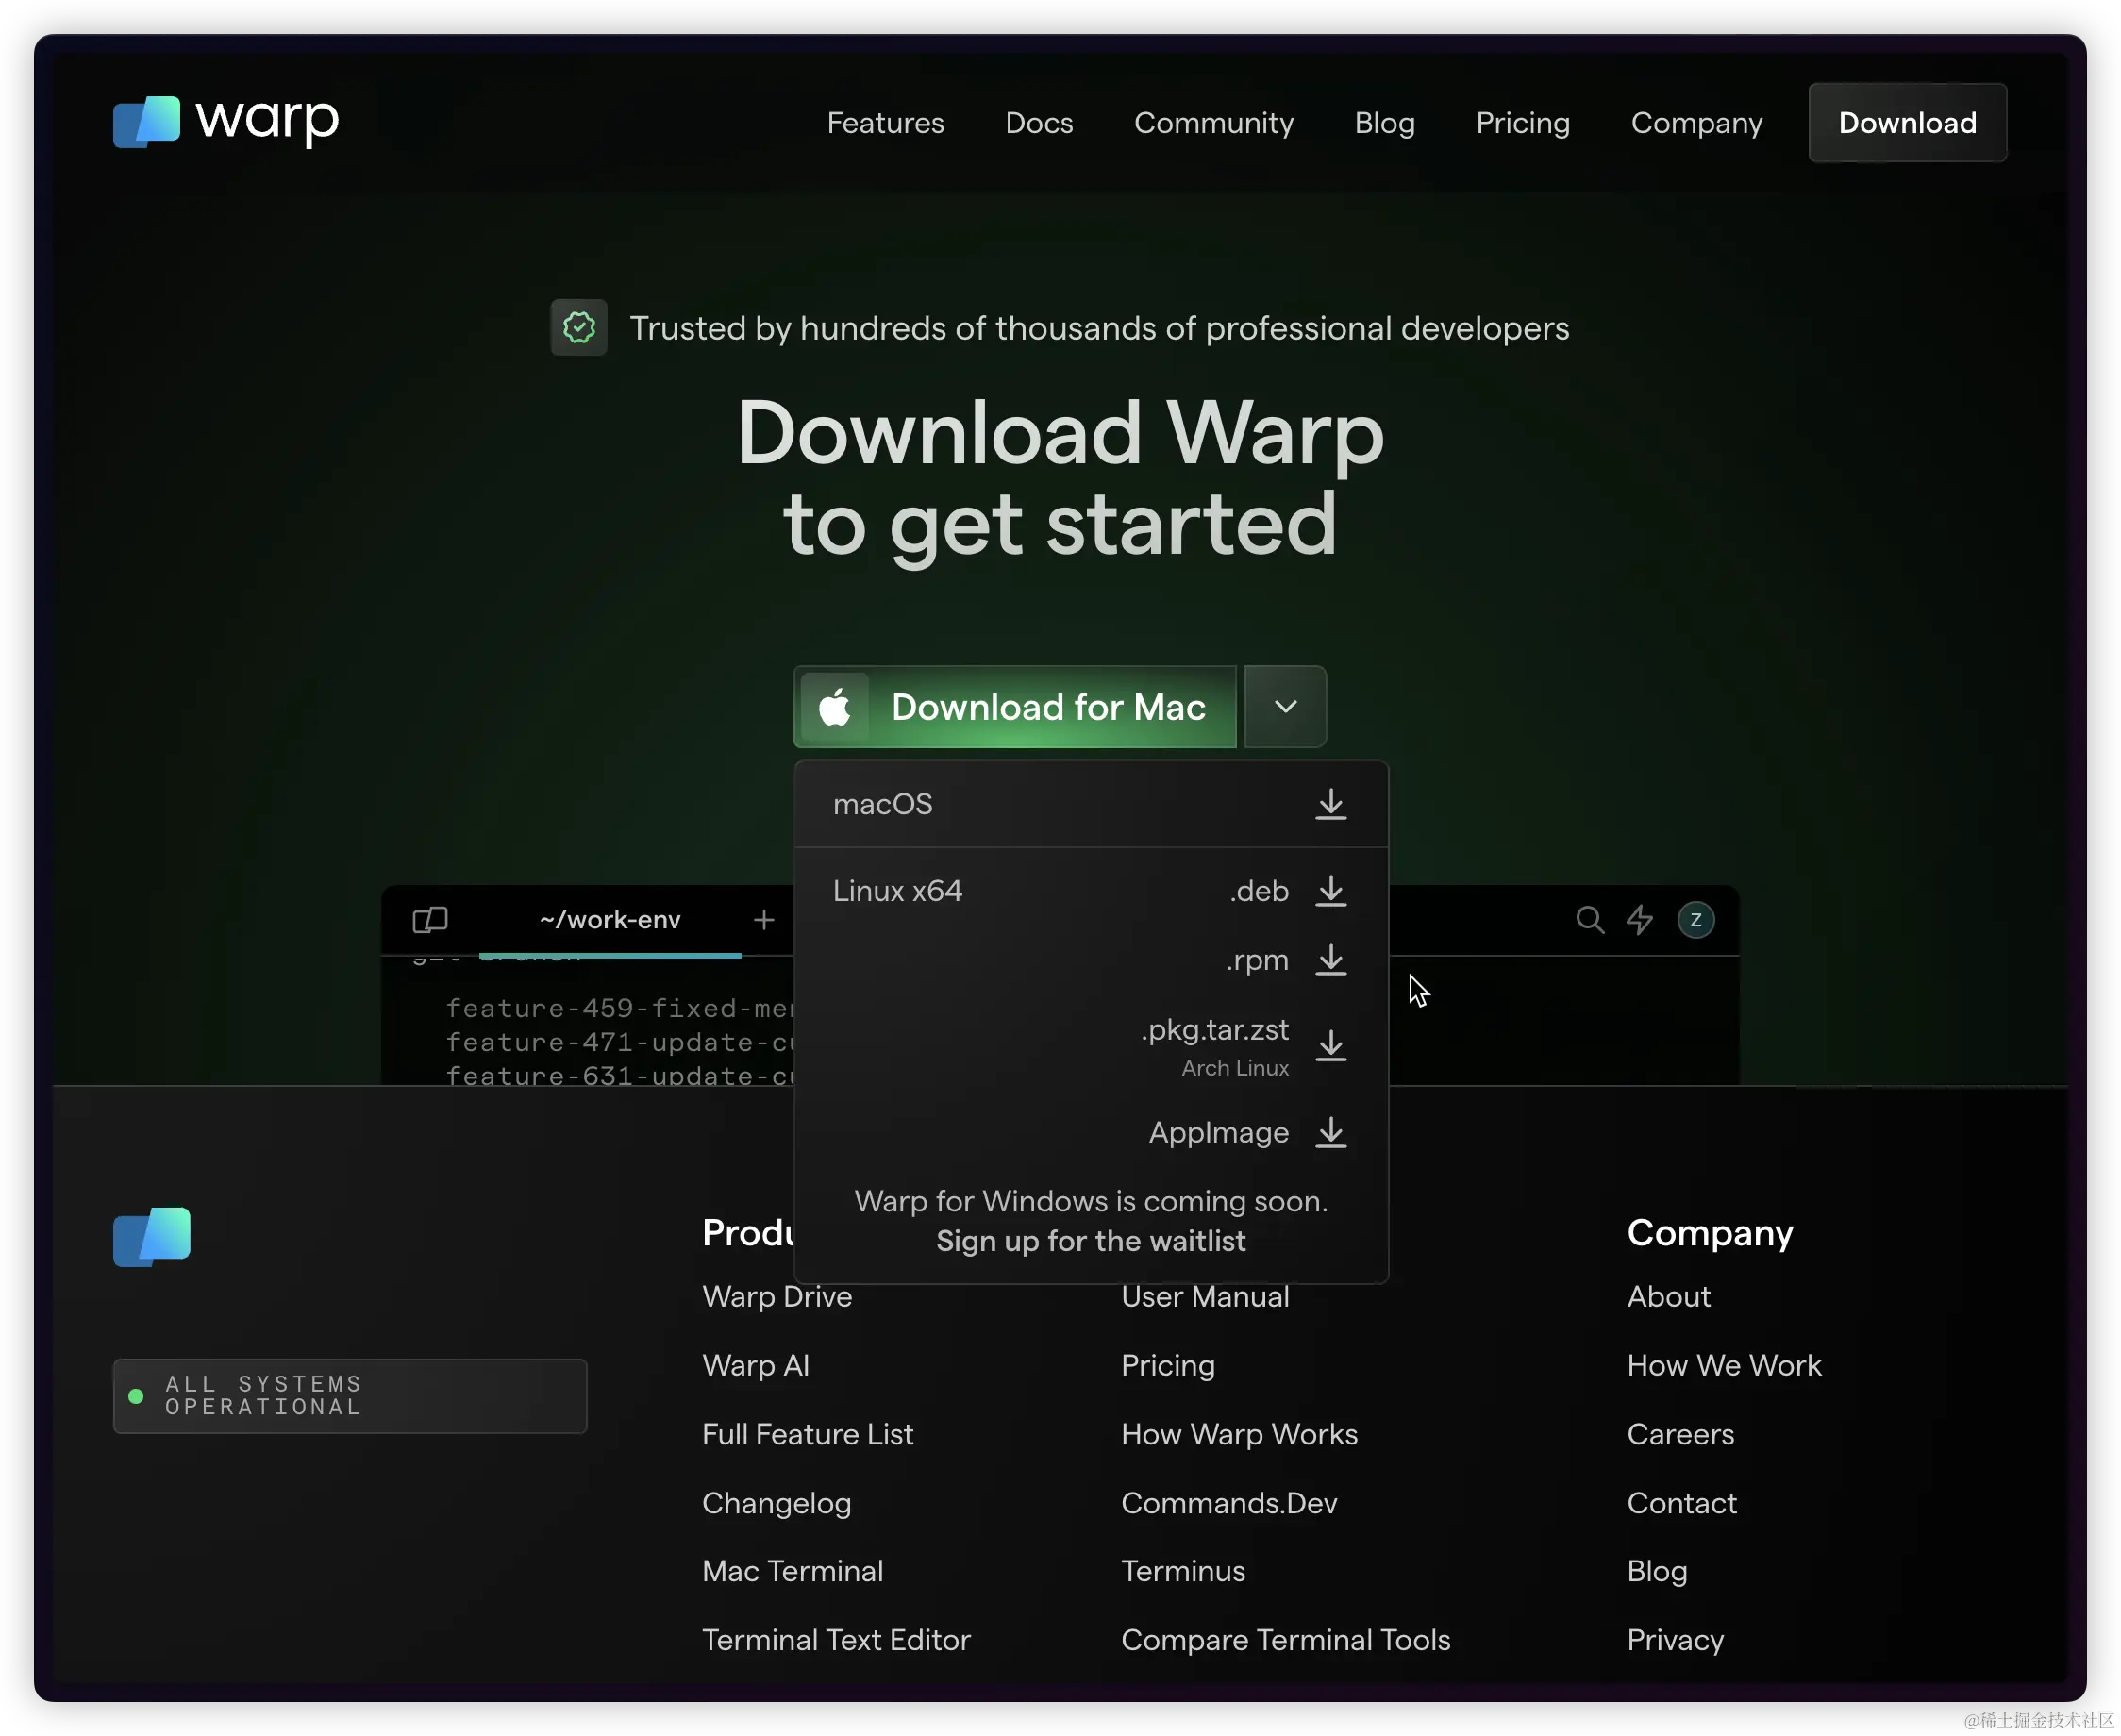The height and width of the screenshot is (1736, 2121).
Task: Click the lightning bolt icon in terminal
Action: point(1639,920)
